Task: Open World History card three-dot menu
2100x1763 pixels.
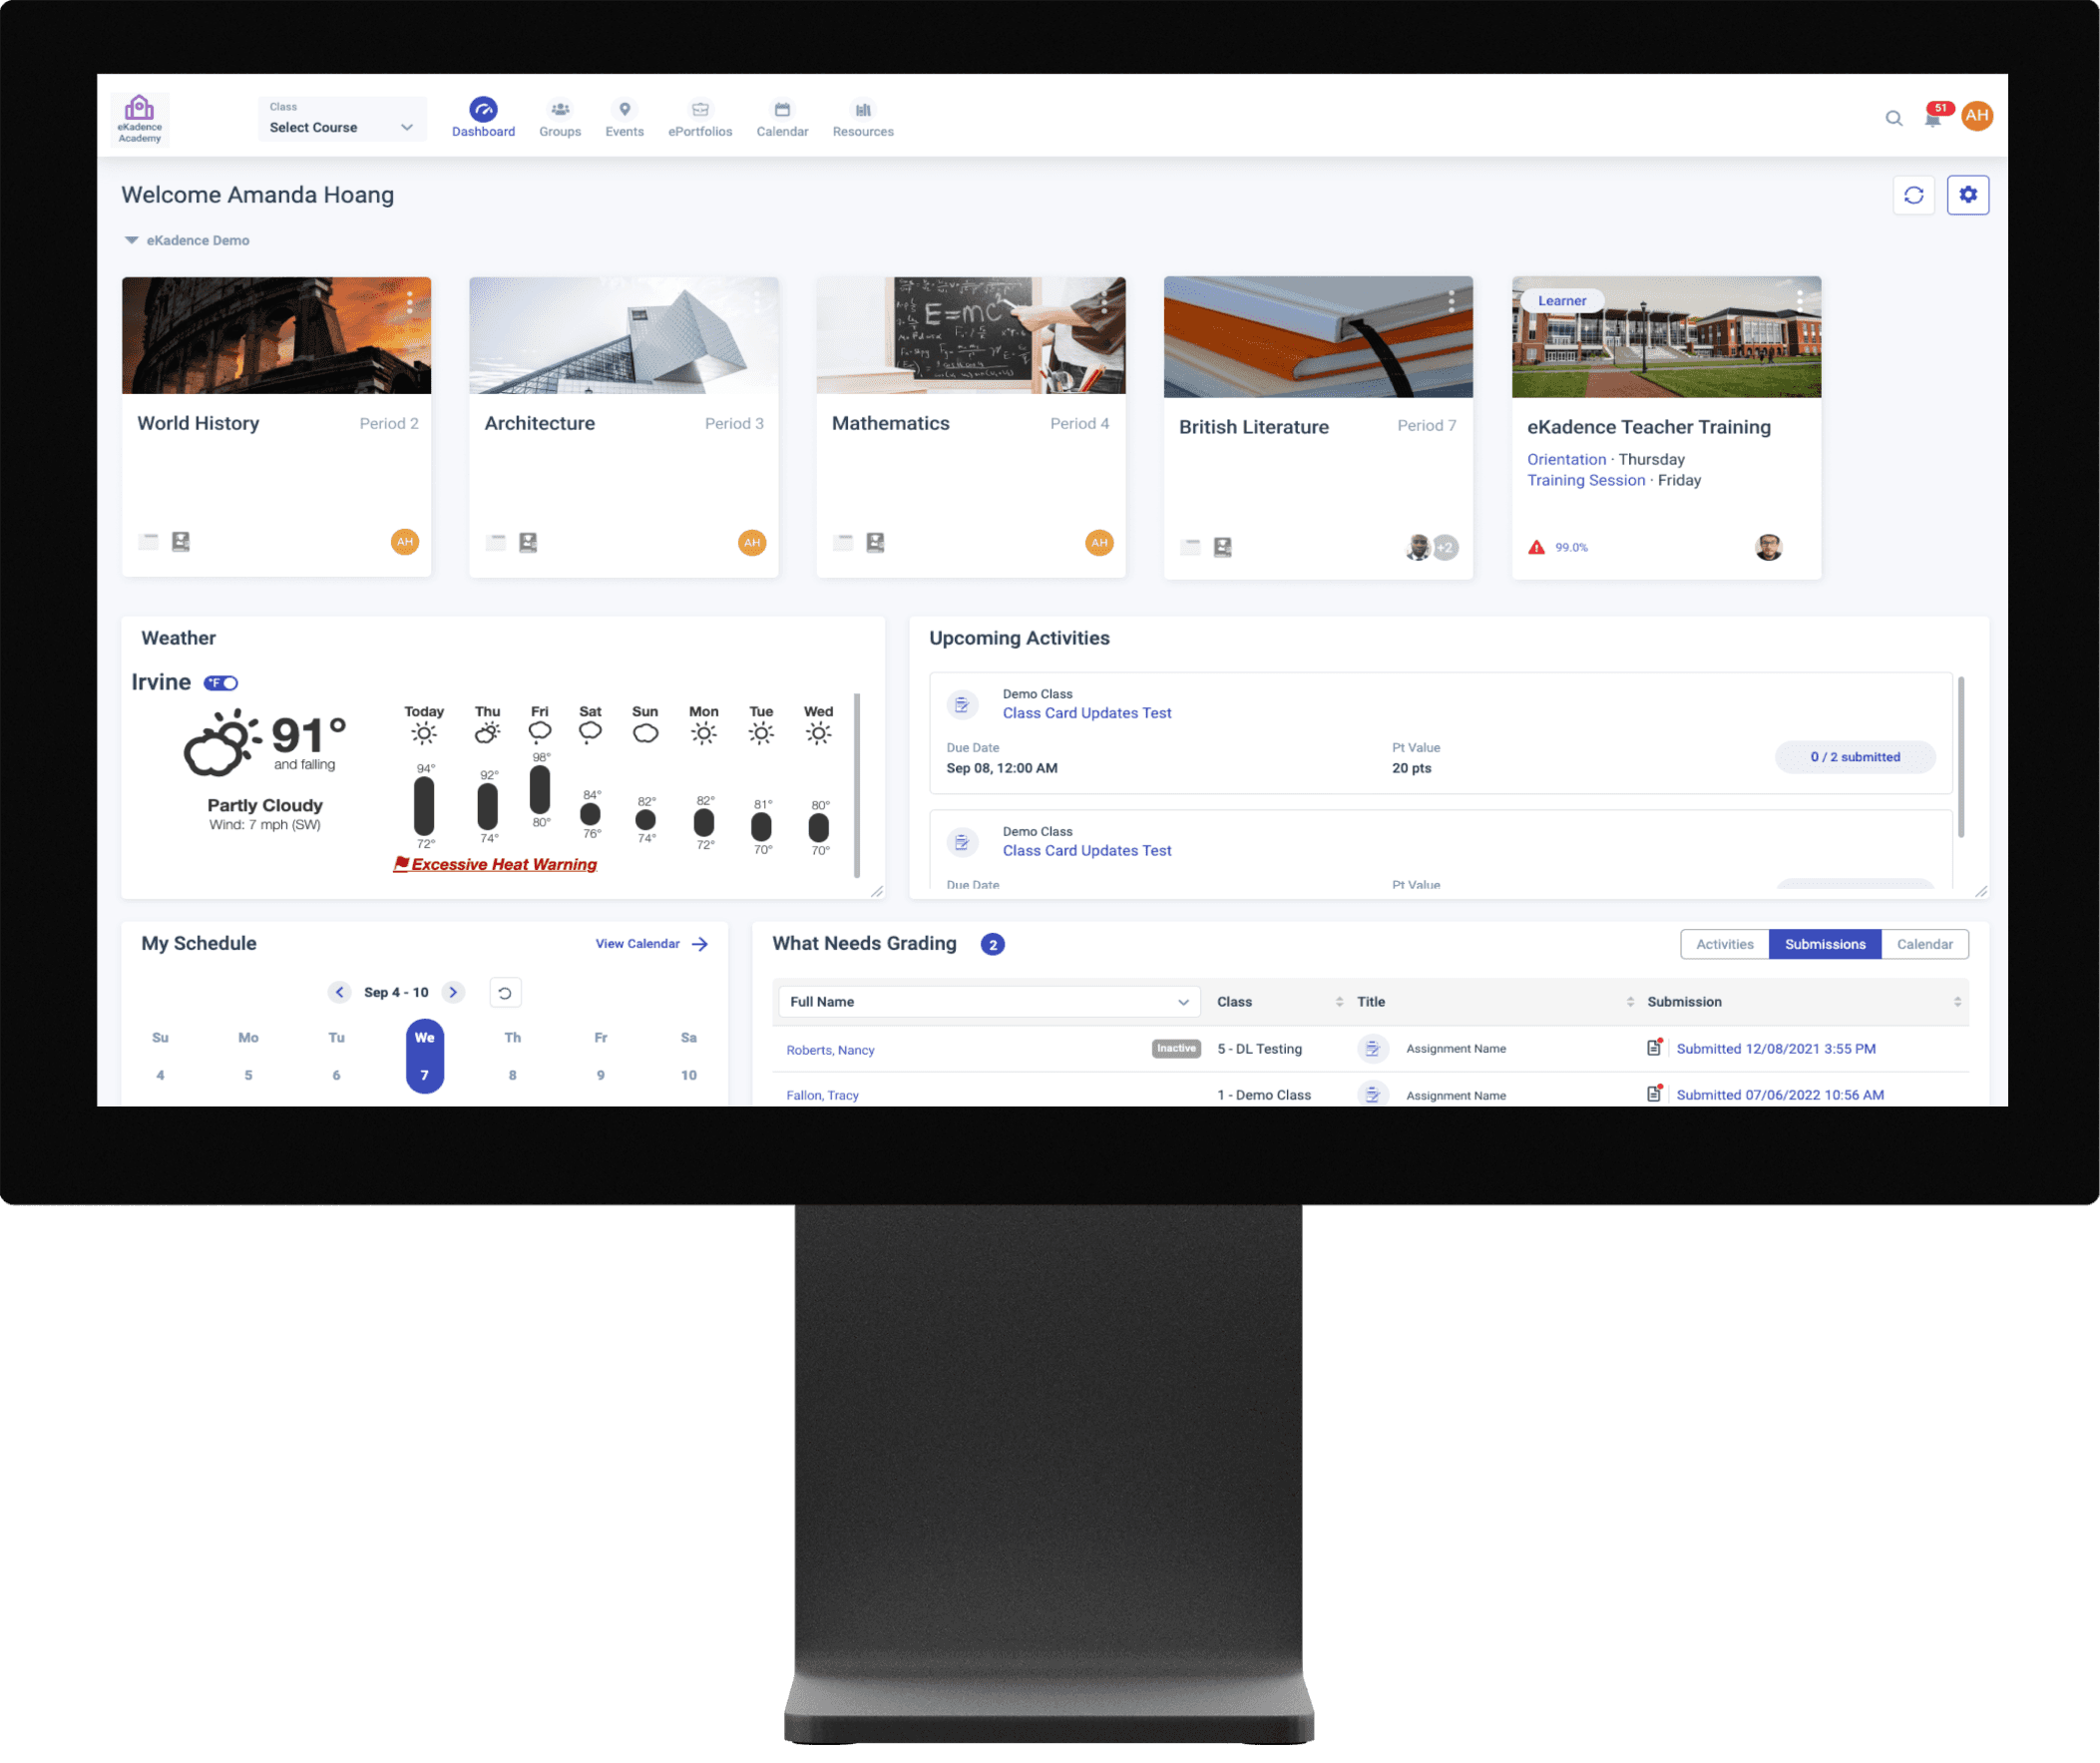Action: pyautogui.click(x=409, y=302)
